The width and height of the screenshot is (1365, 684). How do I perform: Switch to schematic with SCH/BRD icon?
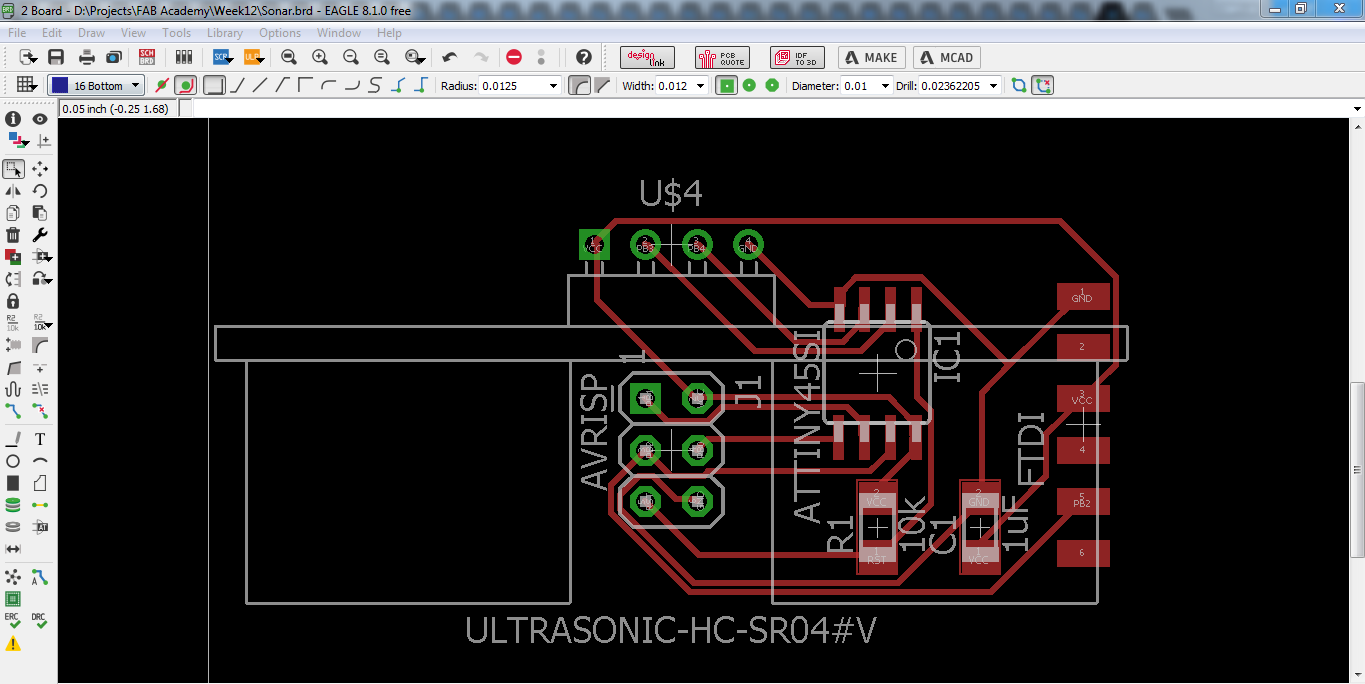147,57
